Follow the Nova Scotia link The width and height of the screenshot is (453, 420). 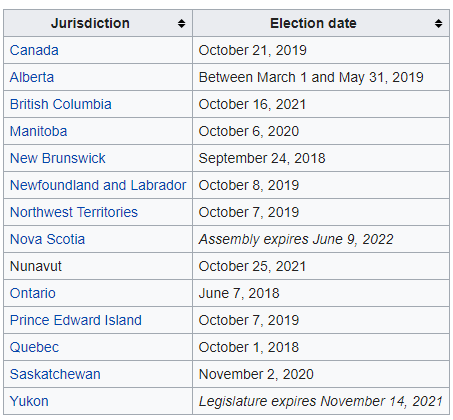click(x=47, y=239)
